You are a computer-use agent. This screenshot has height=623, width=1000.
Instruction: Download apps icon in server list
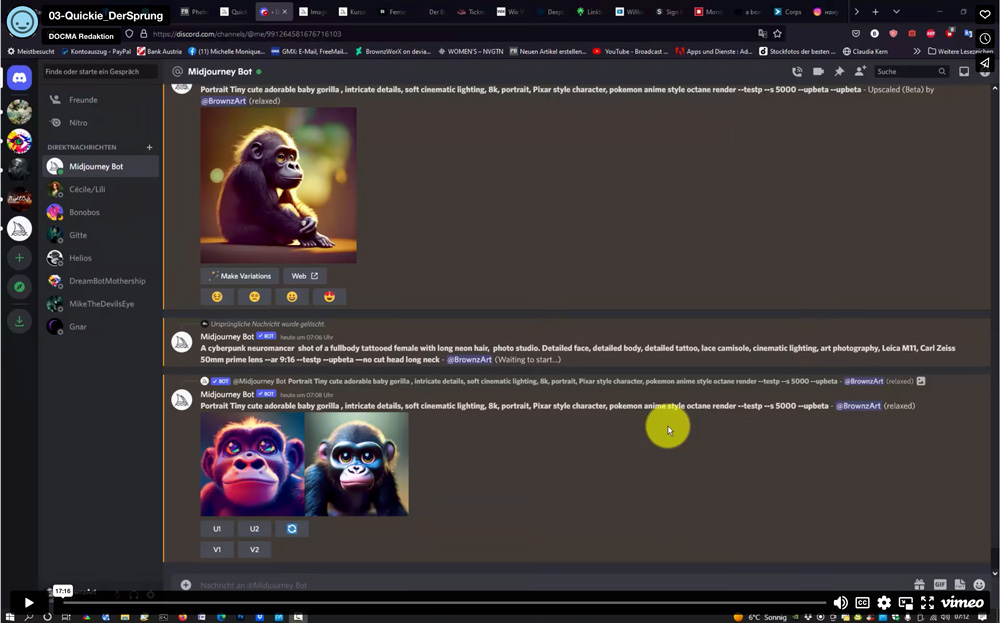20,321
